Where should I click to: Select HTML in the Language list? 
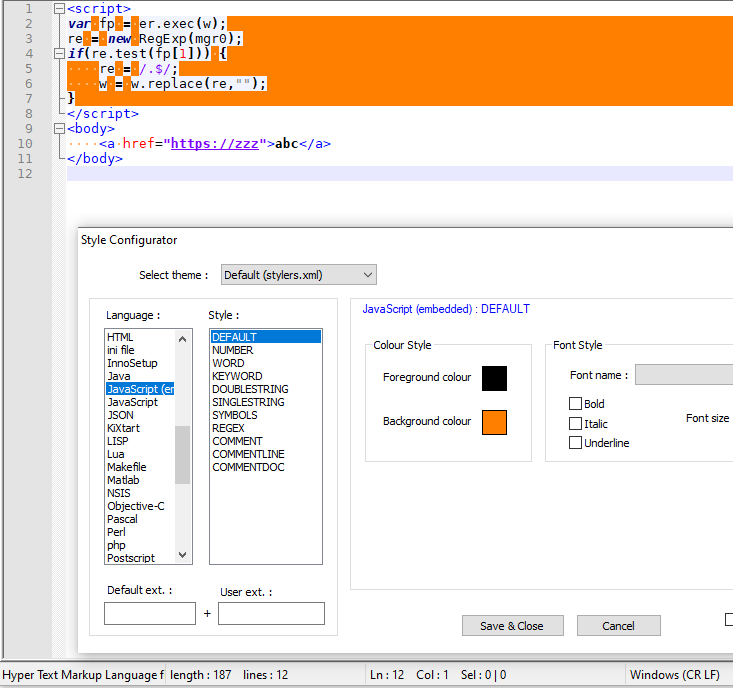tap(140, 337)
